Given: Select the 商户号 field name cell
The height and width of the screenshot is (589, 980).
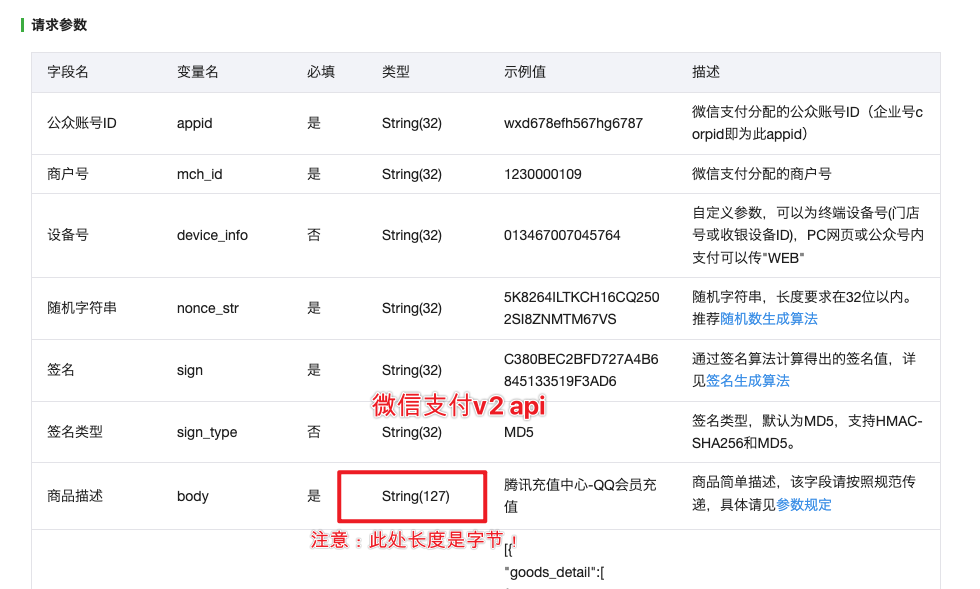Looking at the screenshot, I should pos(68,174).
